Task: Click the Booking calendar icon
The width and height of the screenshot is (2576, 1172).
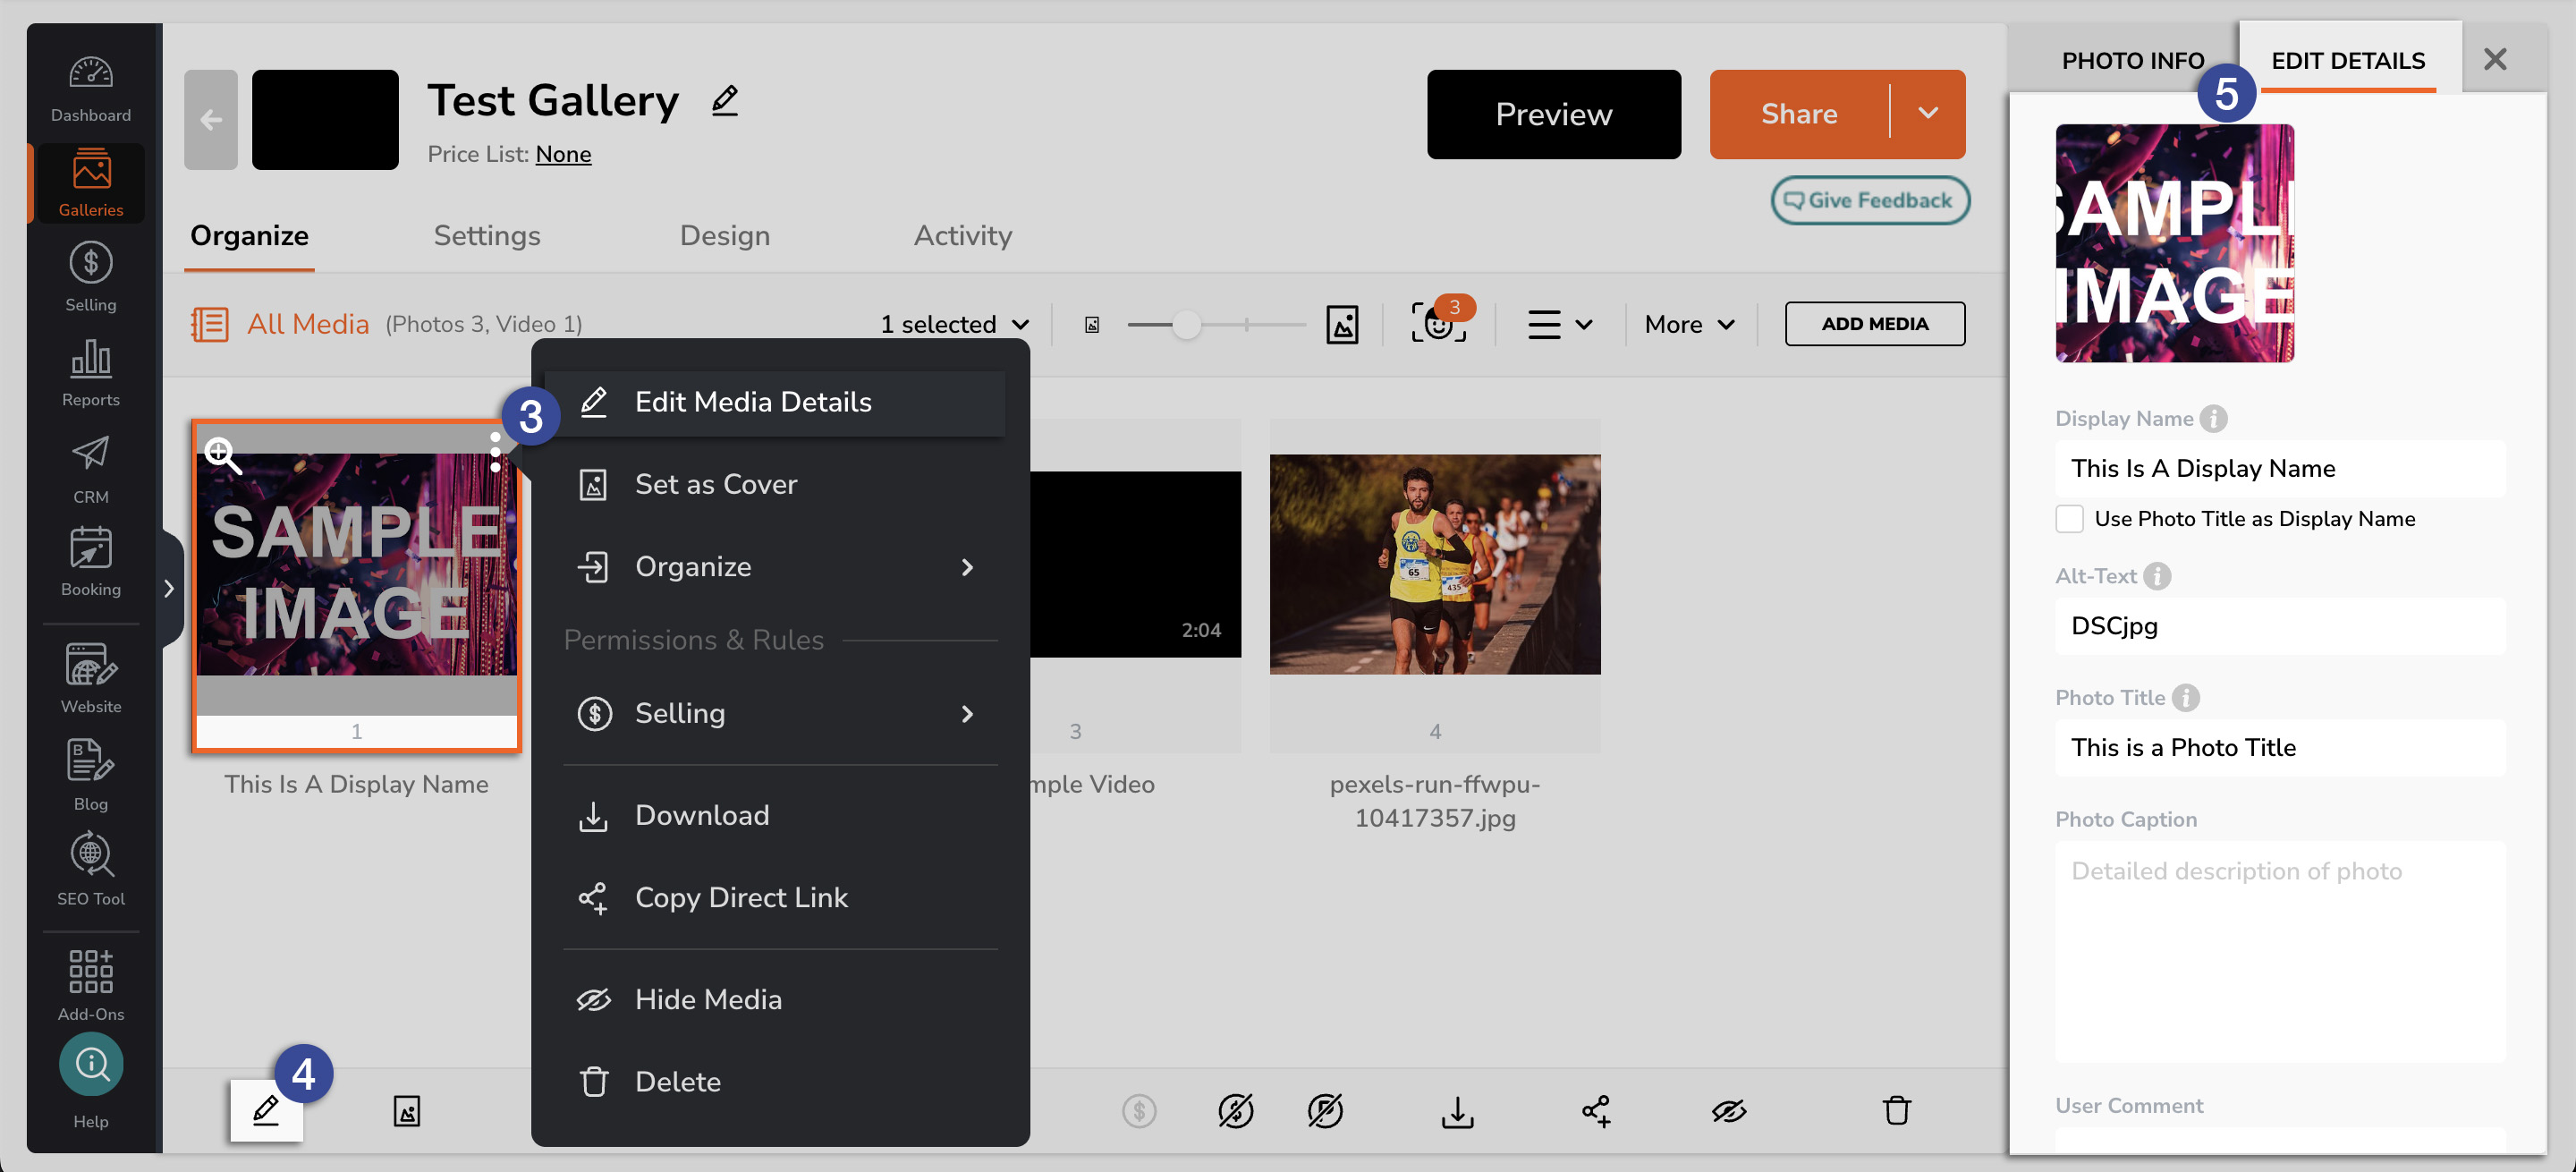Action: coord(90,549)
